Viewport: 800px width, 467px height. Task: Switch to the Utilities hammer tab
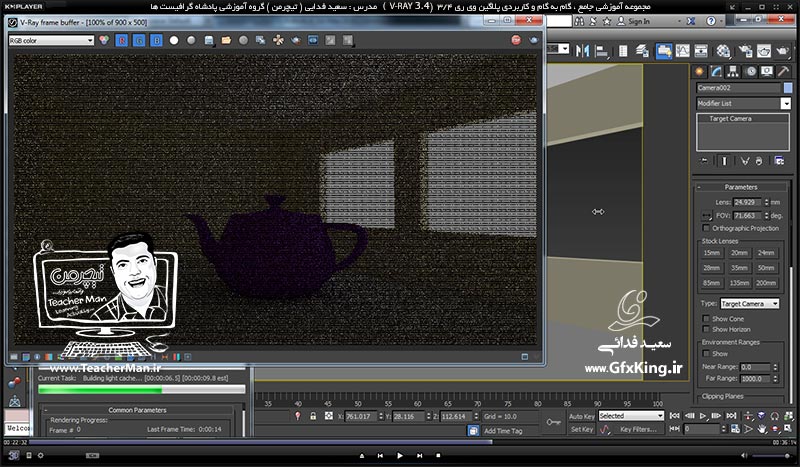[783, 72]
